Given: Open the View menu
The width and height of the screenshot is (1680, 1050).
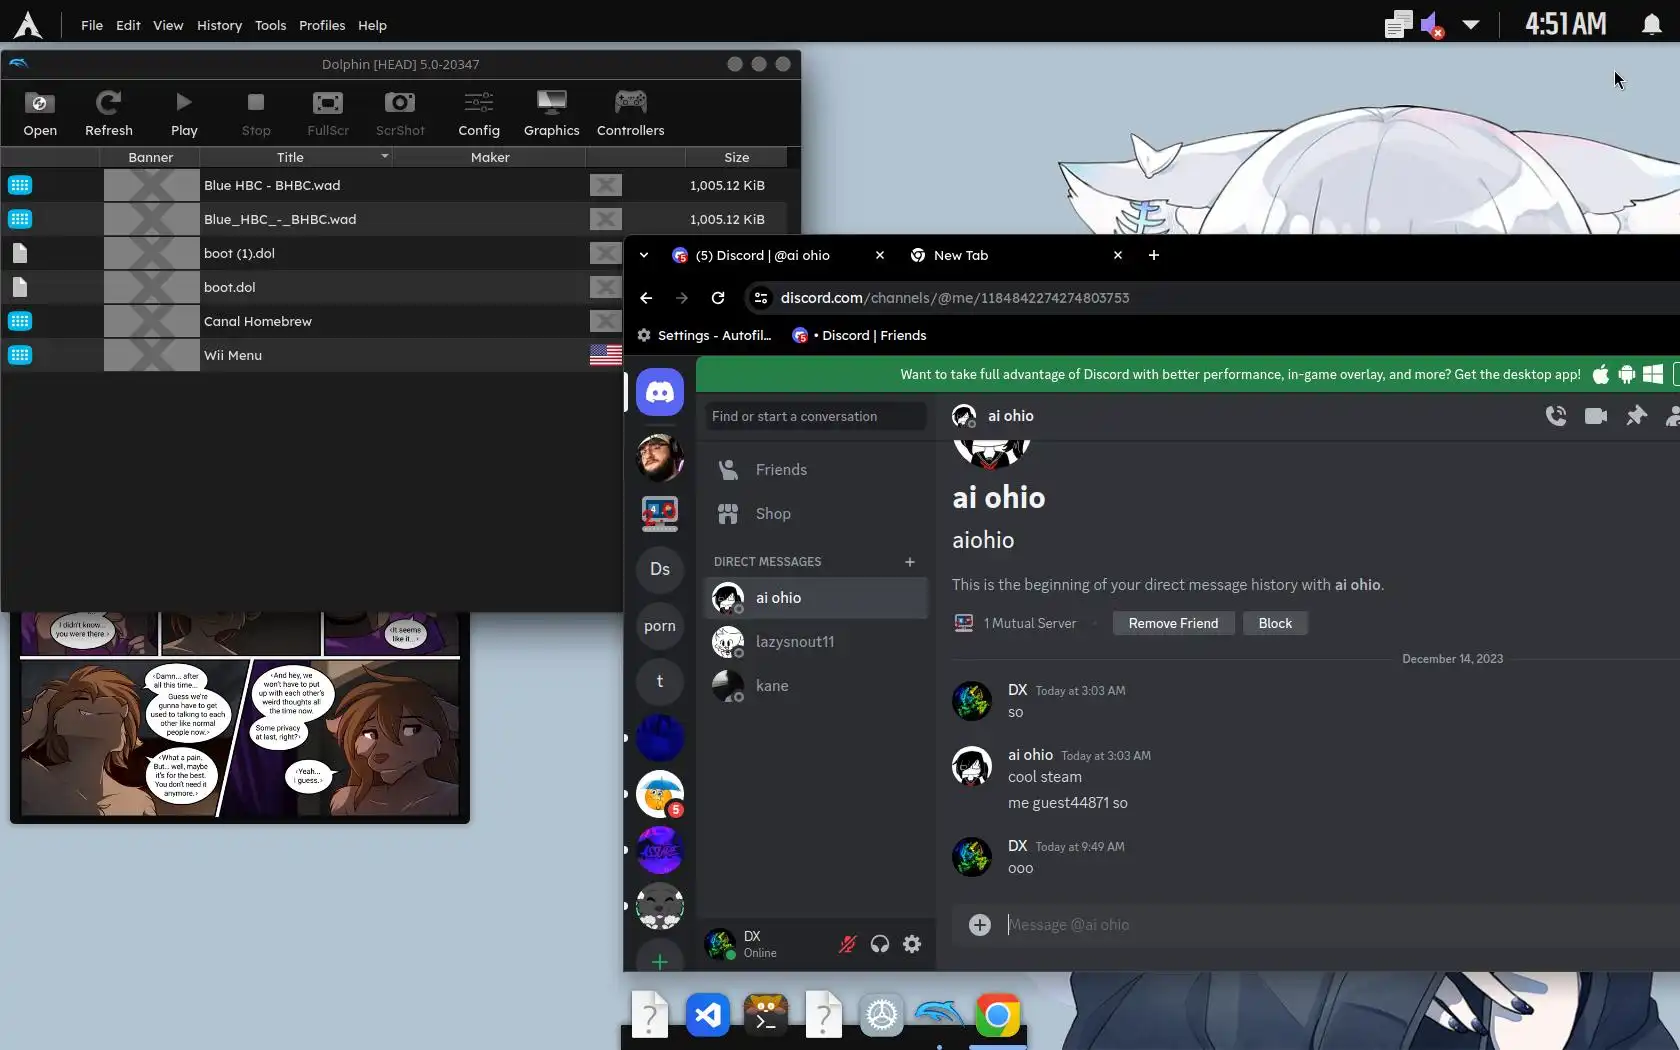Looking at the screenshot, I should (168, 25).
